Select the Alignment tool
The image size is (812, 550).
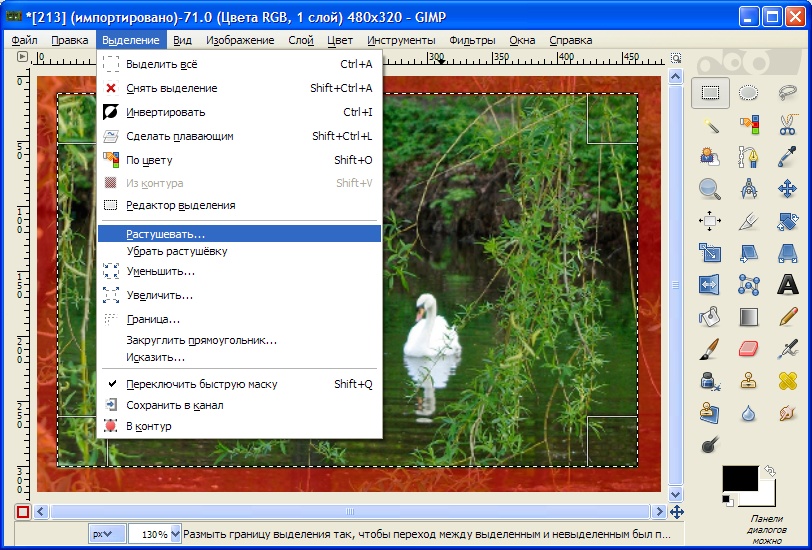click(x=710, y=221)
